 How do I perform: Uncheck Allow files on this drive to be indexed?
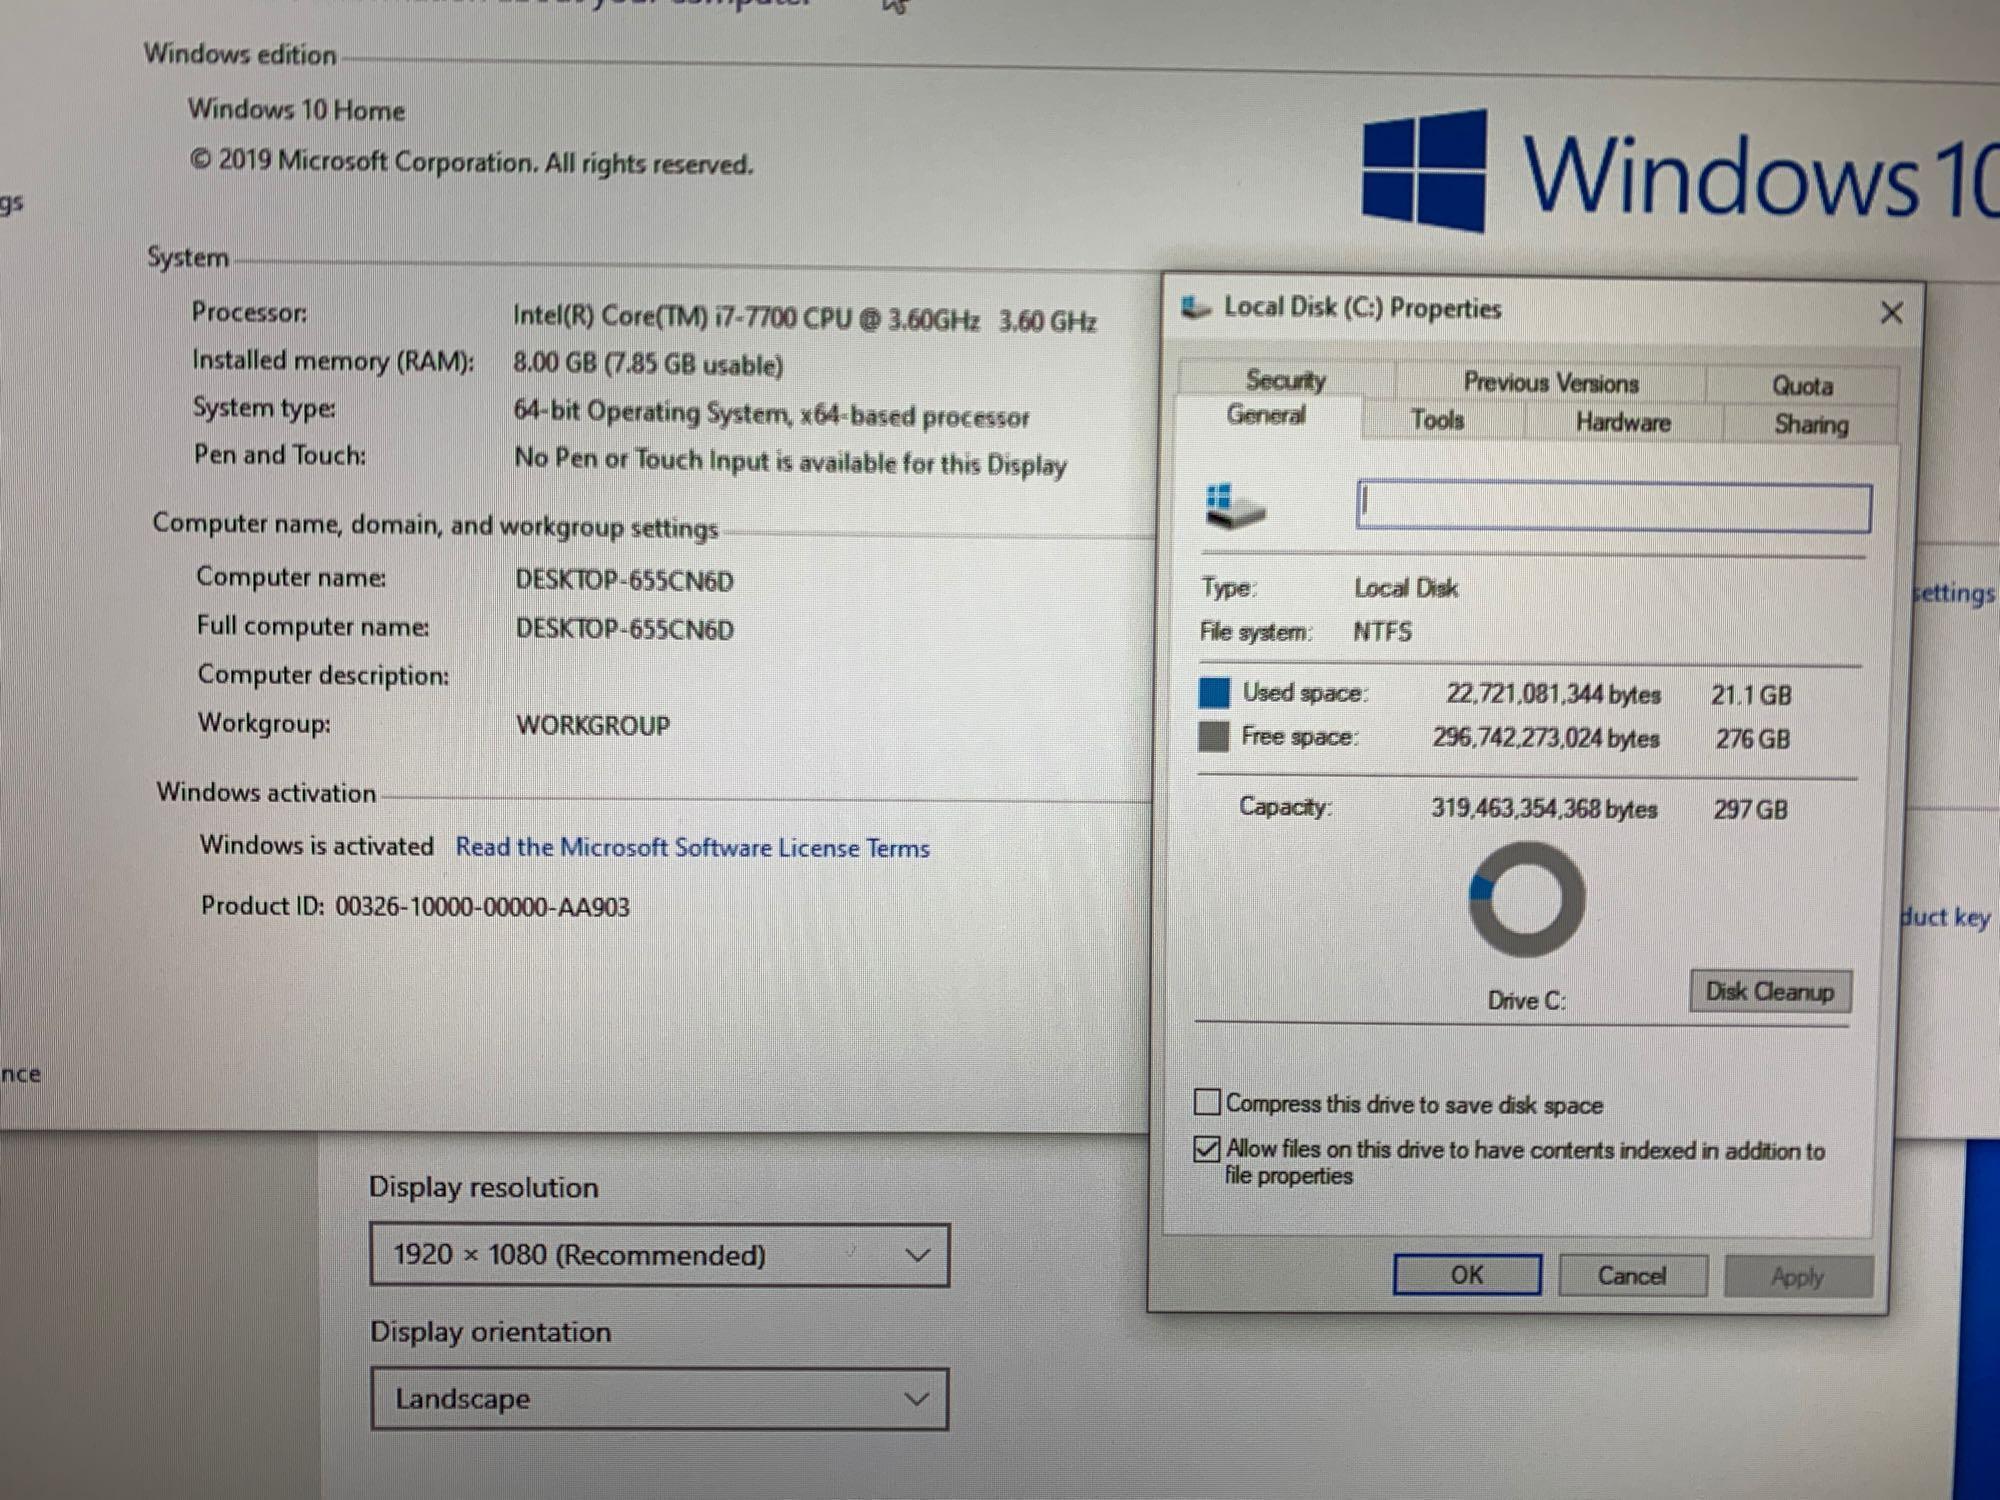[x=1207, y=1149]
